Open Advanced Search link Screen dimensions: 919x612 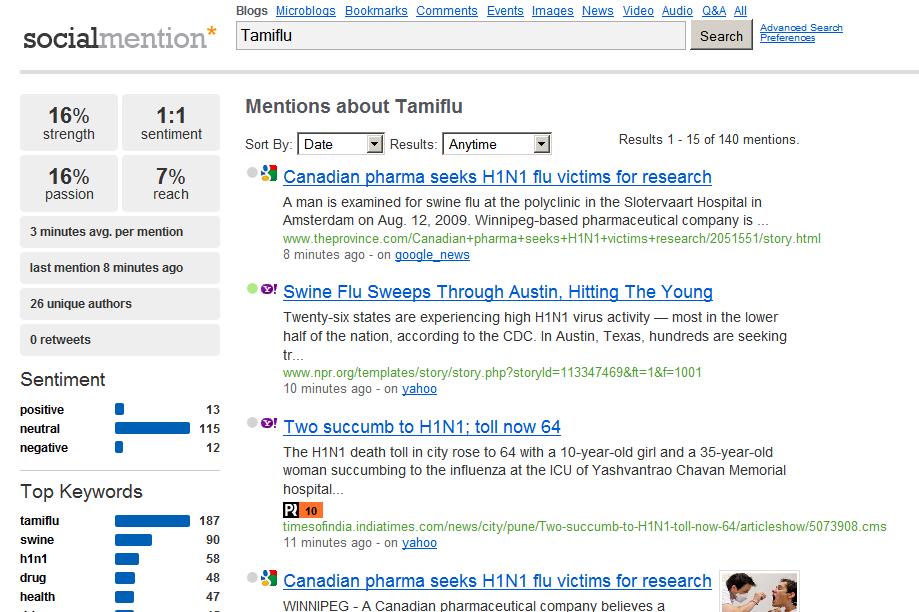tap(801, 28)
